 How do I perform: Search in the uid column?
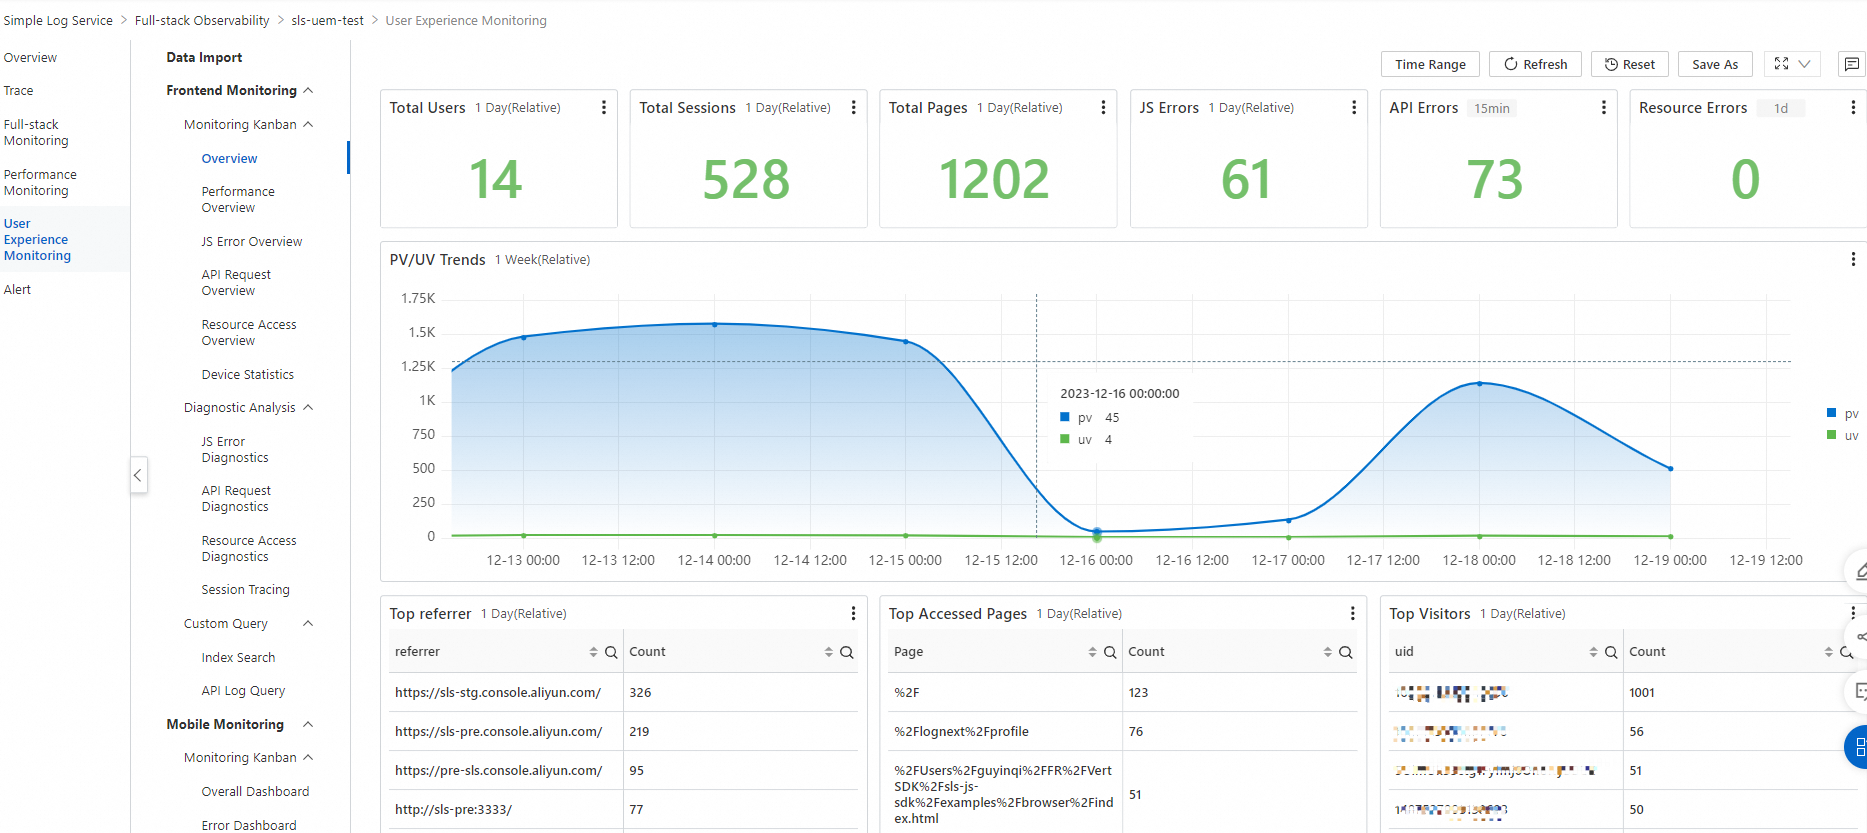(x=1611, y=652)
